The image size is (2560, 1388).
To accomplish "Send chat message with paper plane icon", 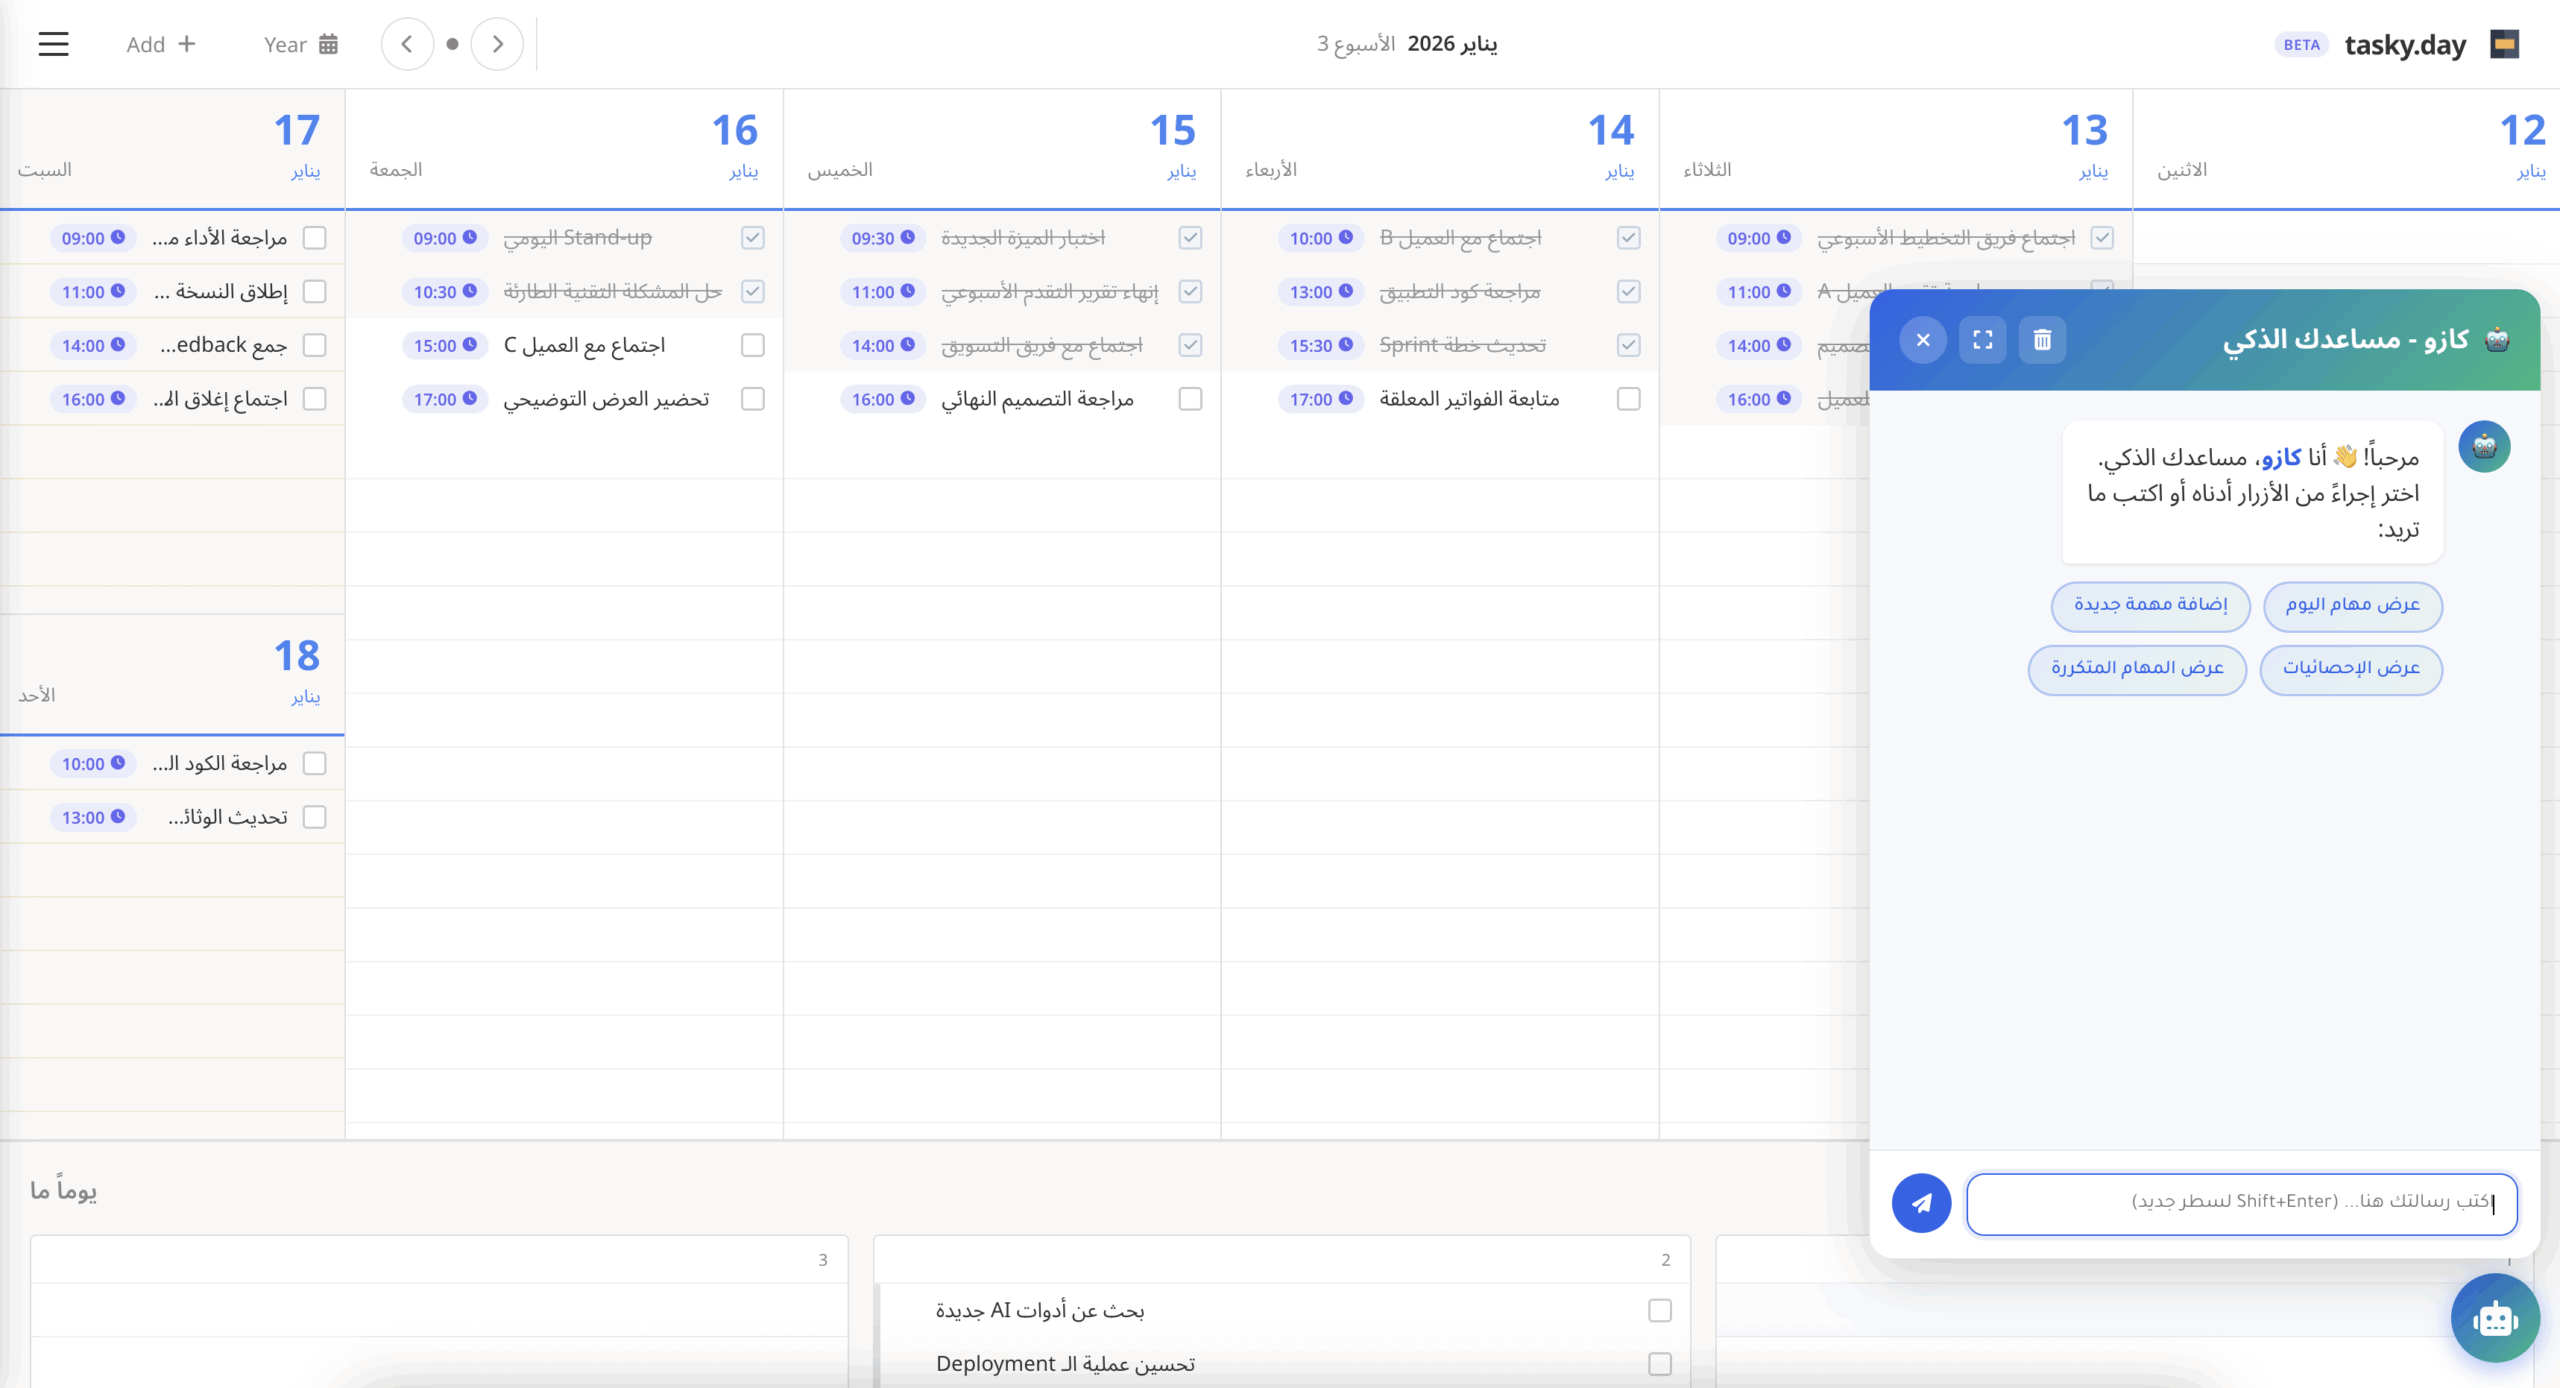I will click(1921, 1203).
